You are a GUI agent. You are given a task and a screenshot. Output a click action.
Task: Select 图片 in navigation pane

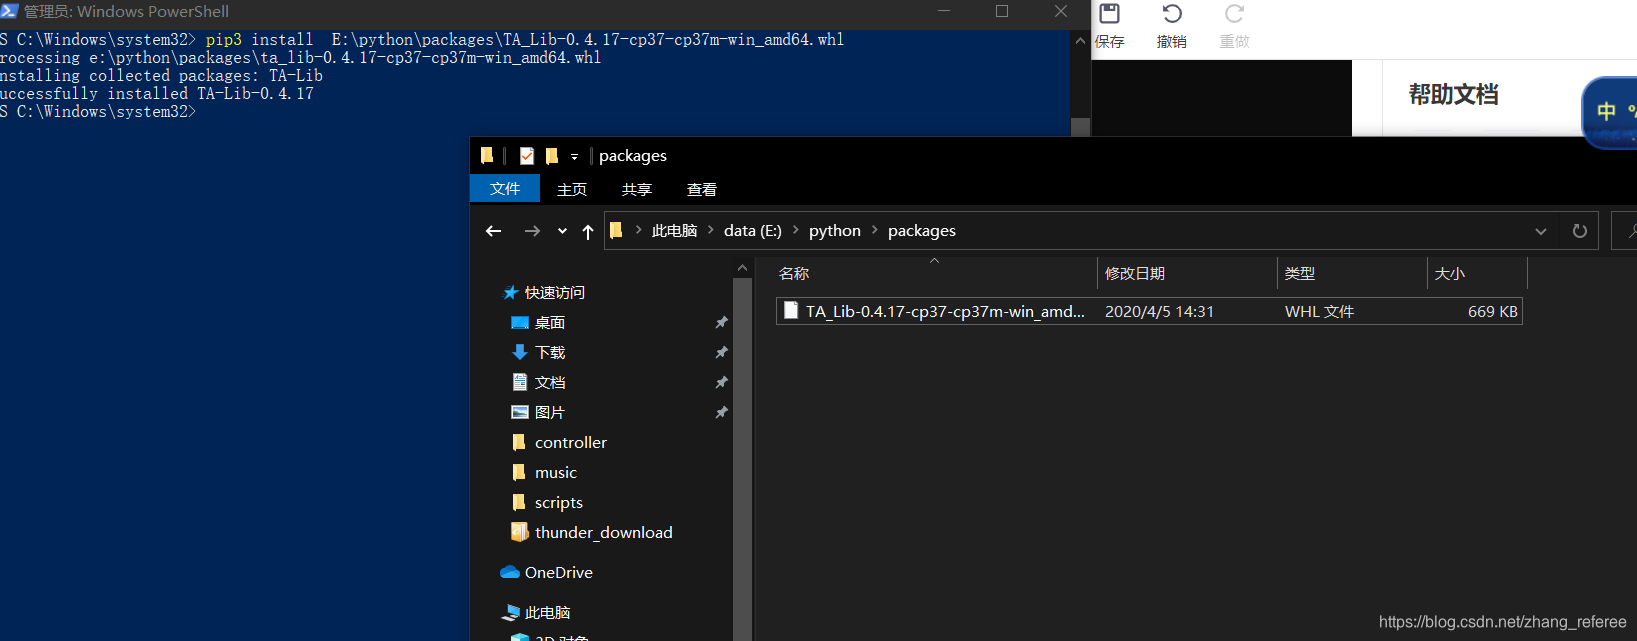(x=550, y=413)
